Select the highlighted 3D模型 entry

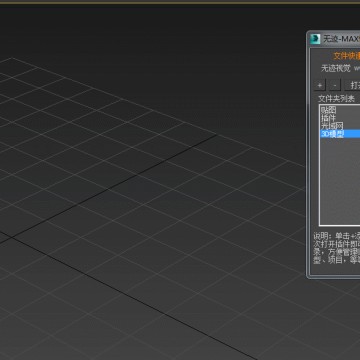coord(340,134)
